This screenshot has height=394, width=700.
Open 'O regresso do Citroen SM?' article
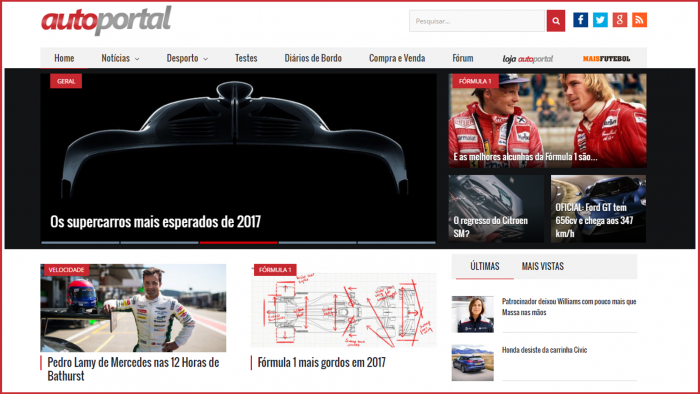tap(490, 227)
